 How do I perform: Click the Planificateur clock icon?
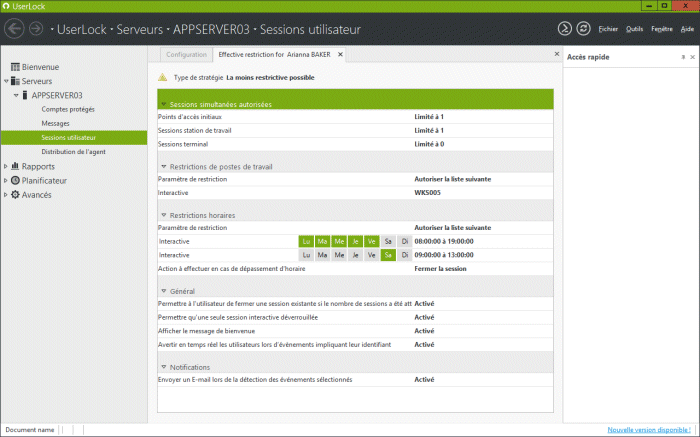pyautogui.click(x=15, y=180)
